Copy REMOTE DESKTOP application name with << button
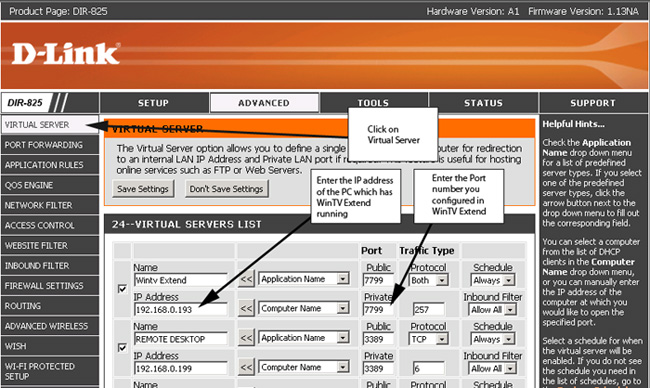This screenshot has width=650, height=388. point(246,338)
